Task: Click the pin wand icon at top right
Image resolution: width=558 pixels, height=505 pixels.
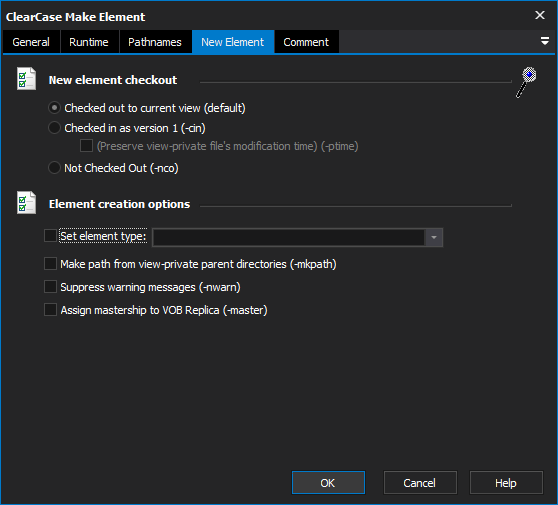Action: [x=526, y=82]
